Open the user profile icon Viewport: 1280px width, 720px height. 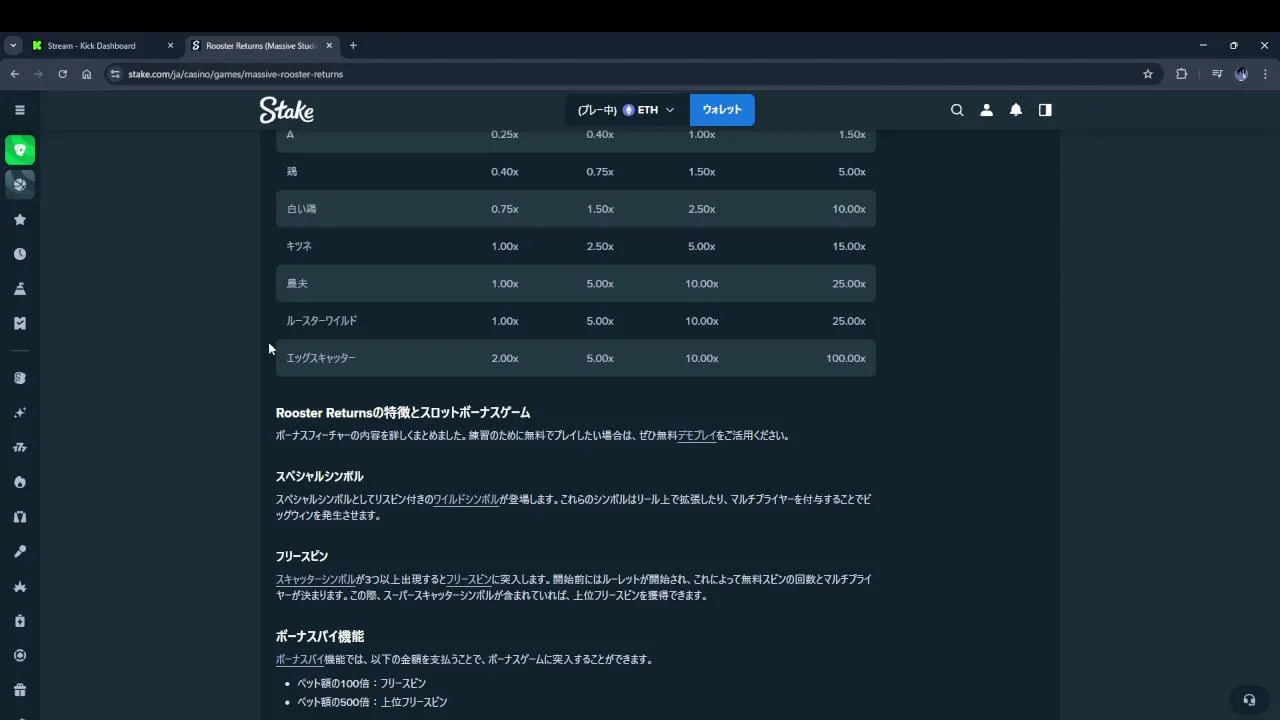[x=986, y=110]
